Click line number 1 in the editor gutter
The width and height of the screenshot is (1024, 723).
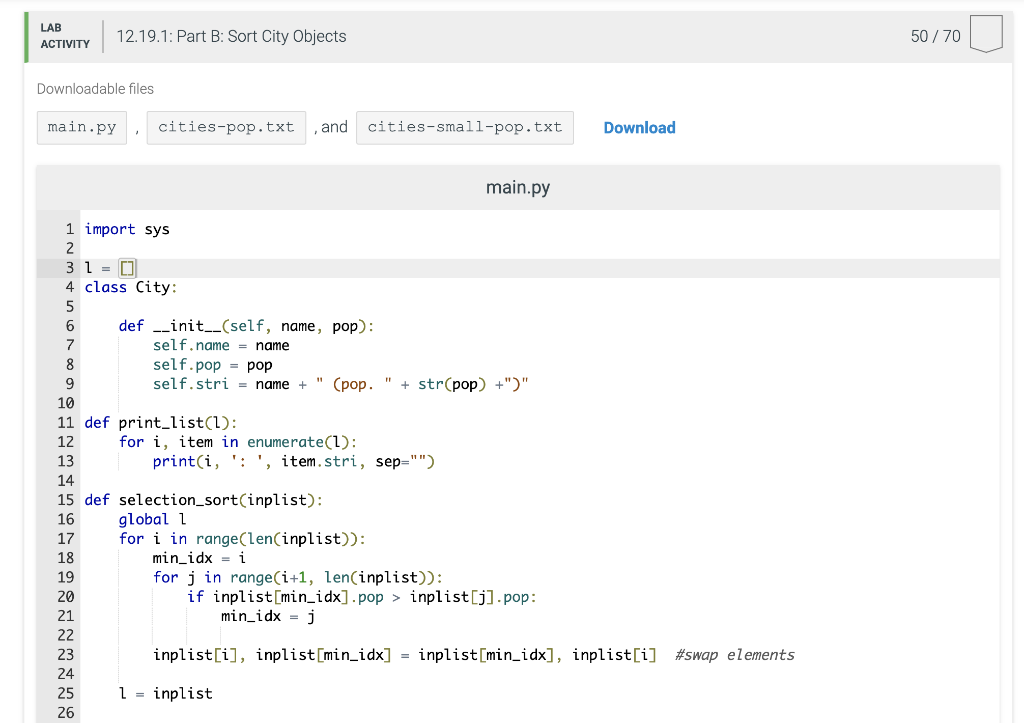(69, 228)
